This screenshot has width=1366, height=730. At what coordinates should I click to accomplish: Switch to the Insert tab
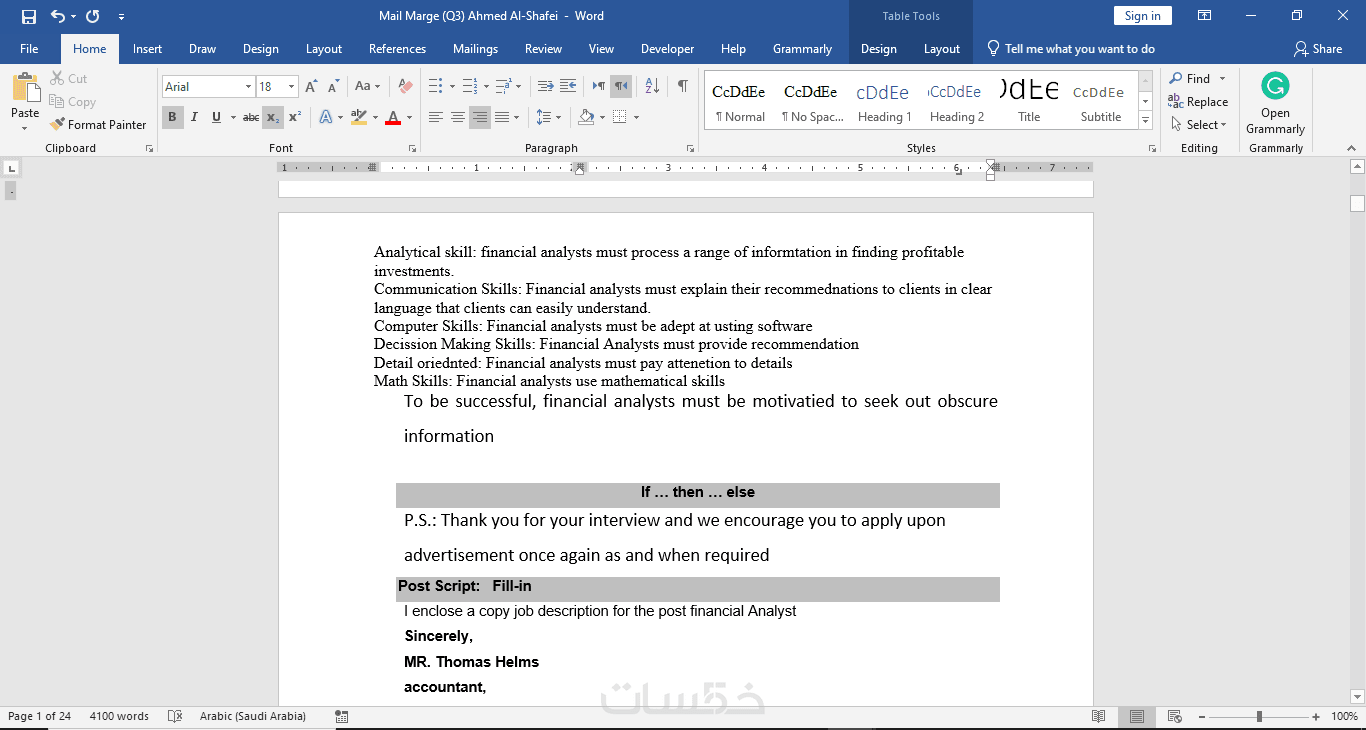point(147,49)
